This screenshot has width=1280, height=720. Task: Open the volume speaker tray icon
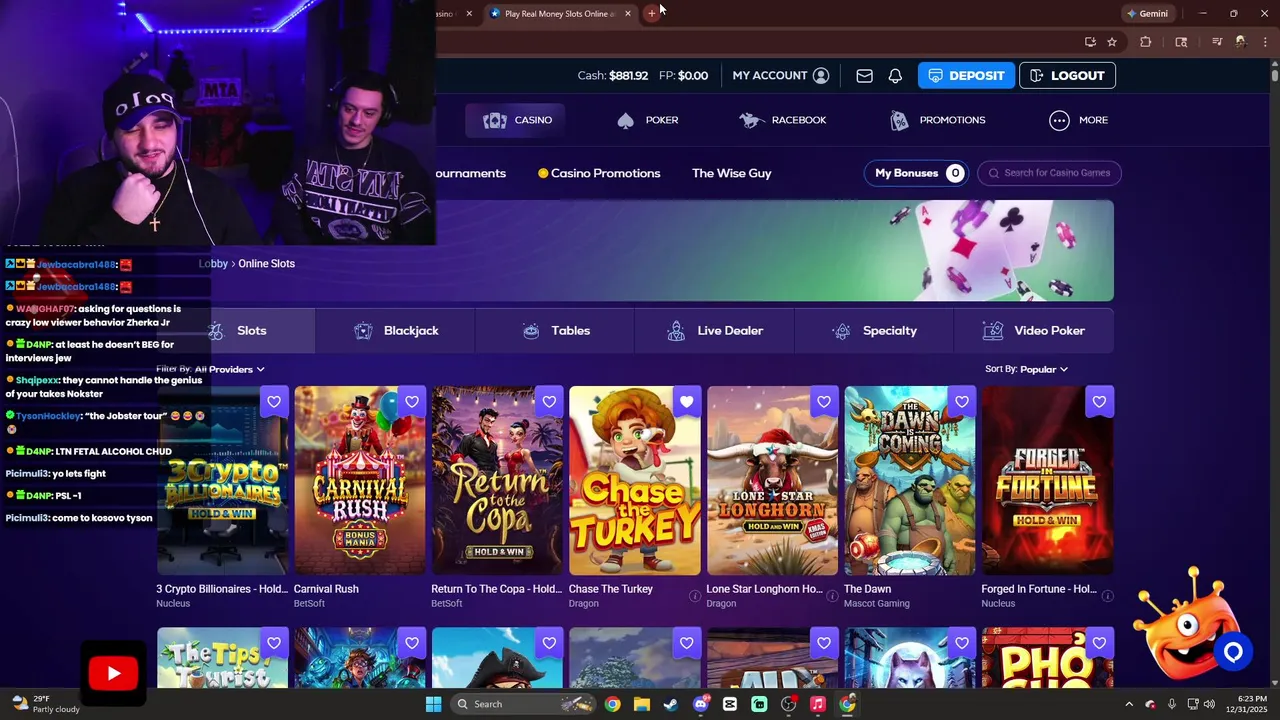click(1210, 704)
